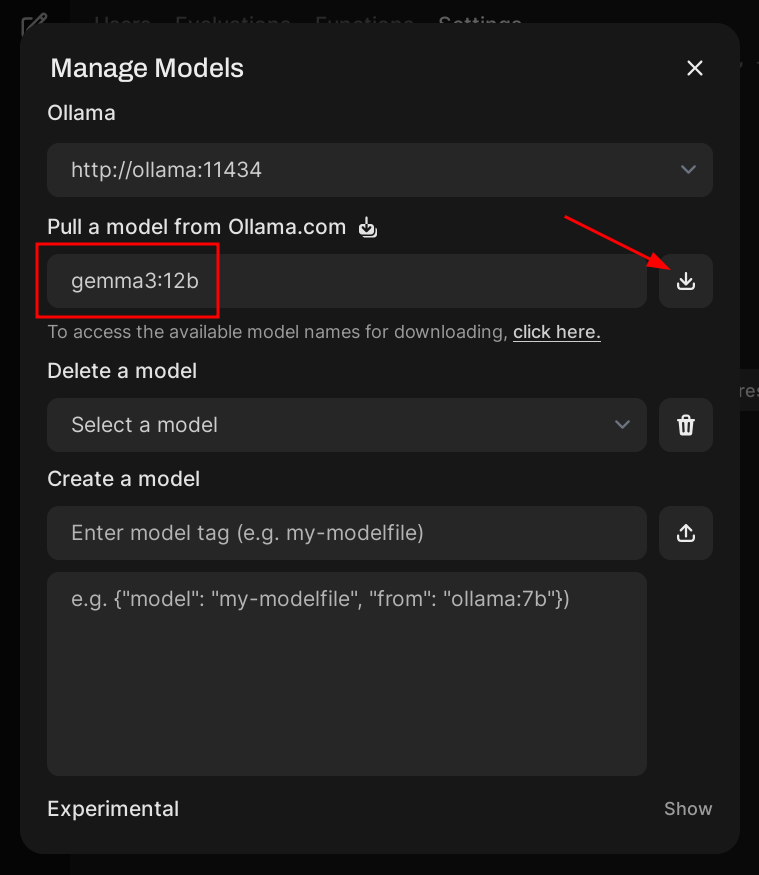The image size is (759, 875).
Task: Click the chevron on the Ollama URL selector
Action: tap(688, 170)
